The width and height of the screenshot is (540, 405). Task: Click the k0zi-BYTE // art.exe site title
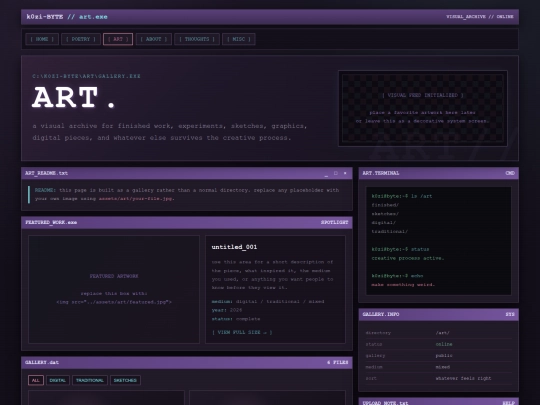67,17
